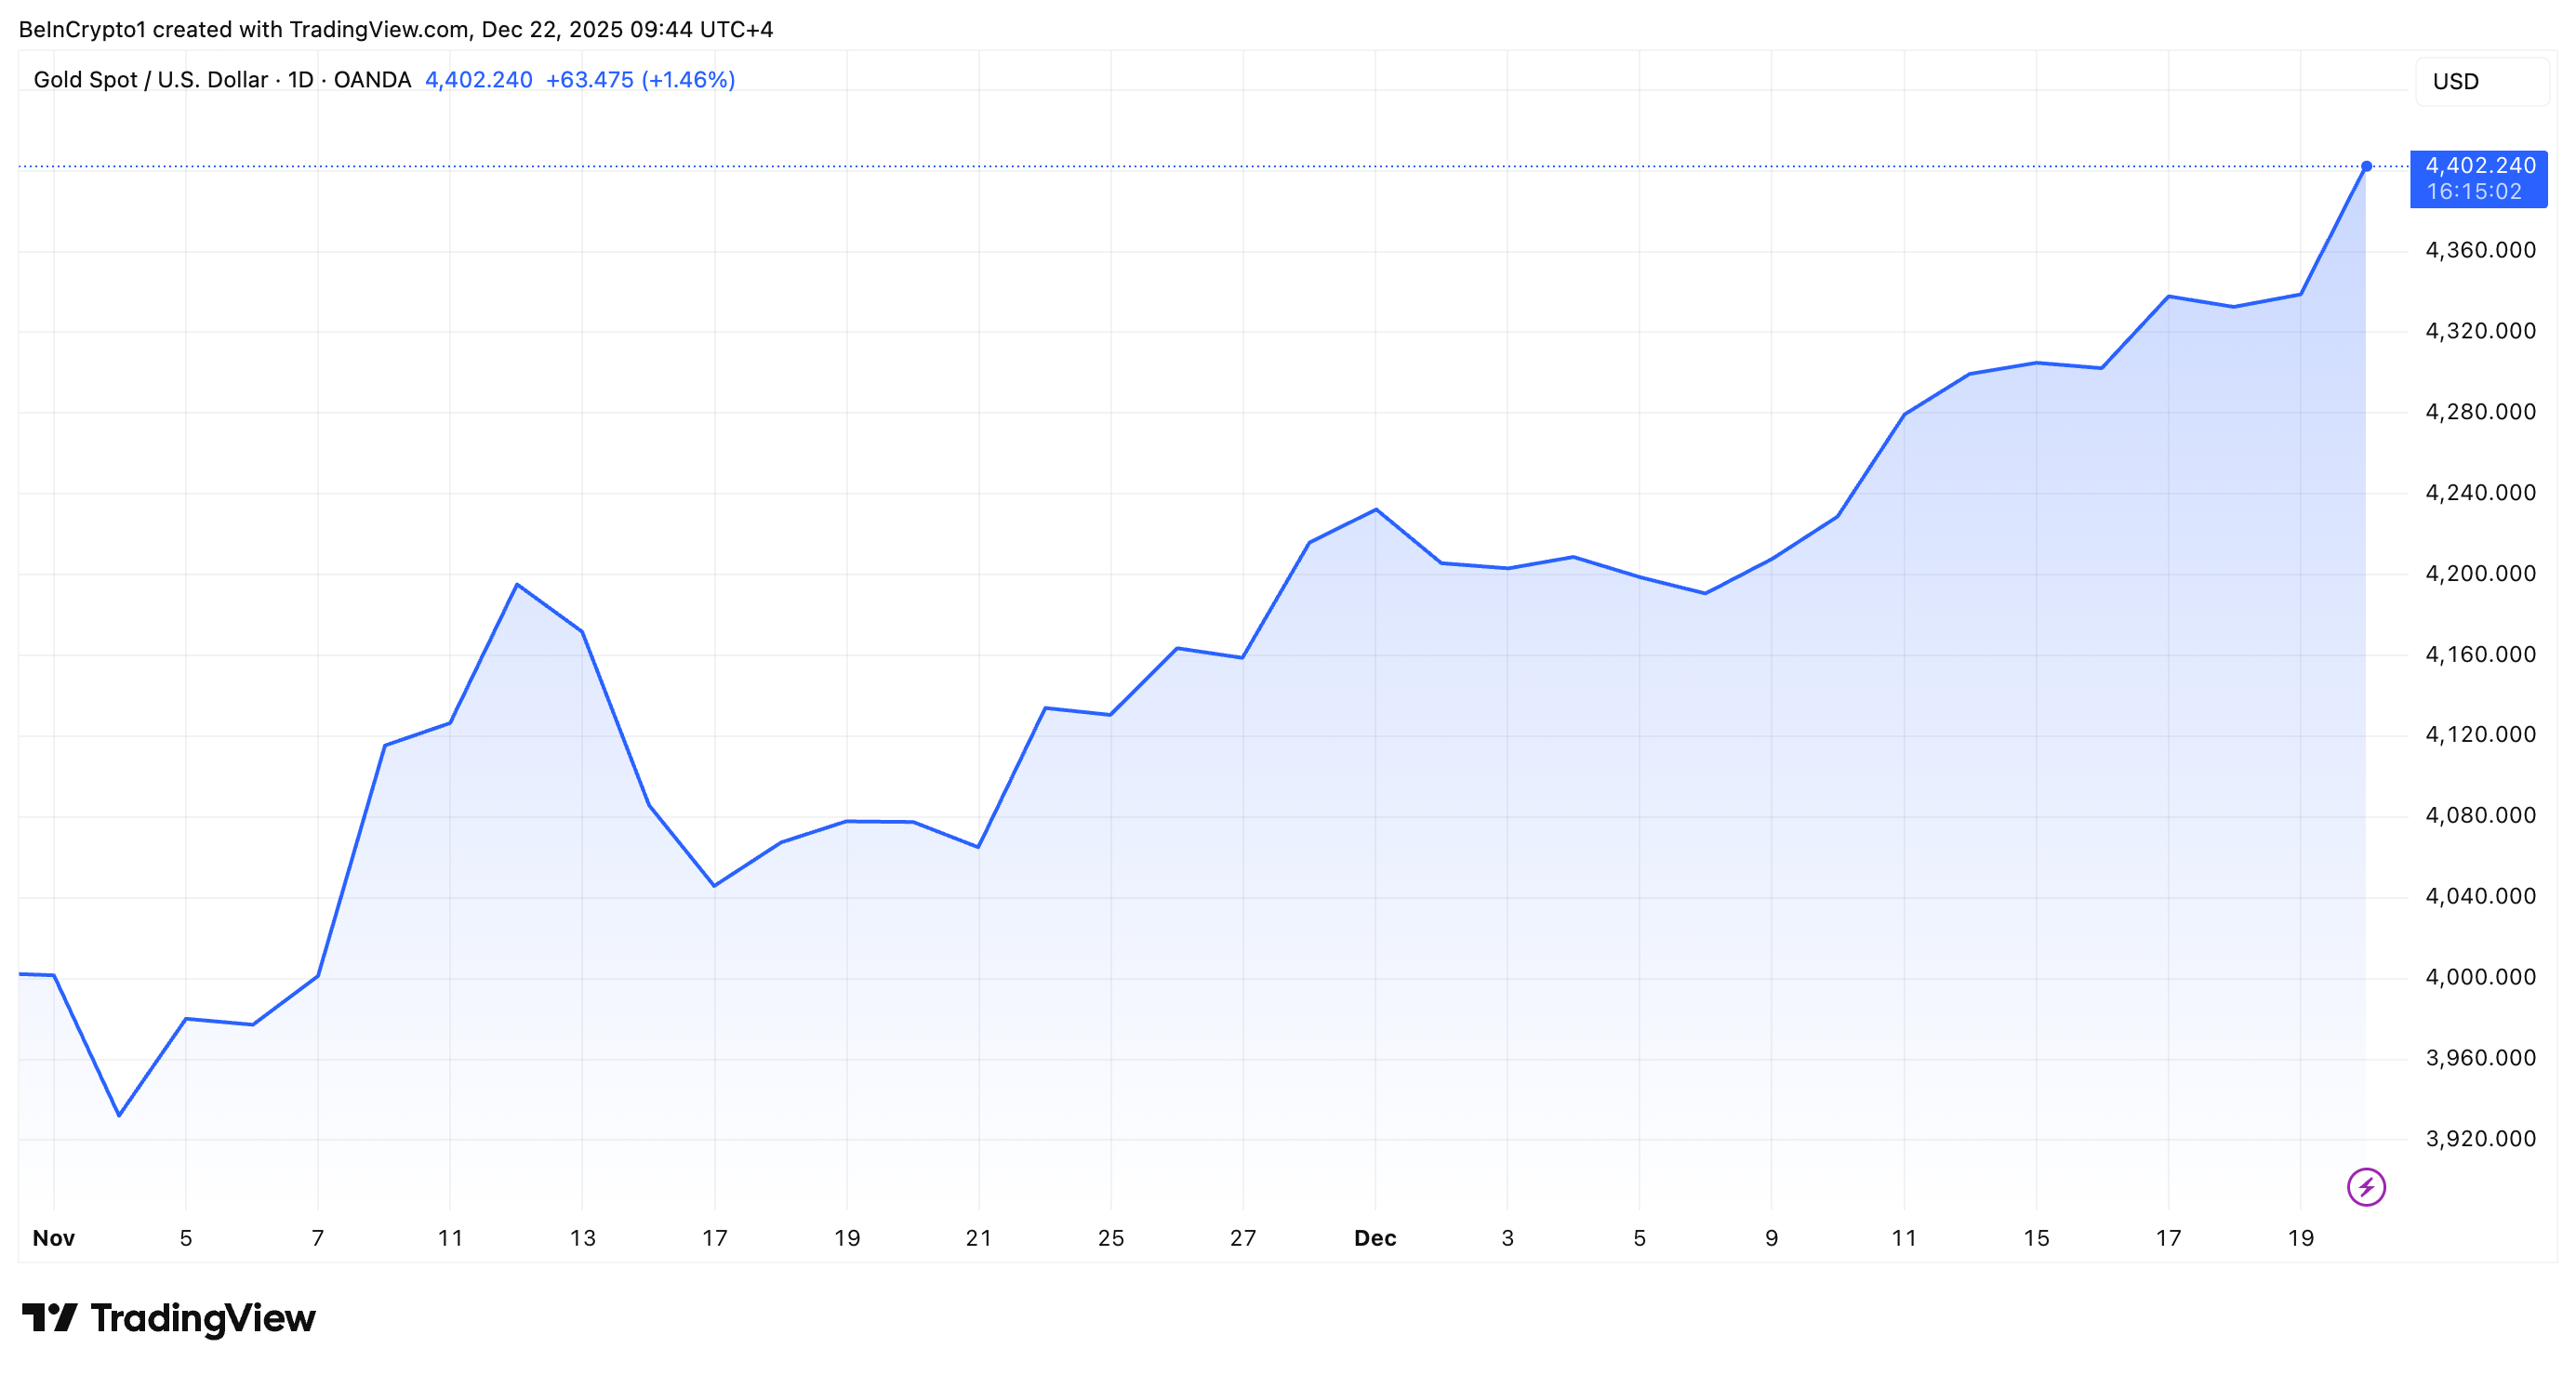Select the Nov label on time axis
The image size is (2576, 1374).
tap(53, 1238)
